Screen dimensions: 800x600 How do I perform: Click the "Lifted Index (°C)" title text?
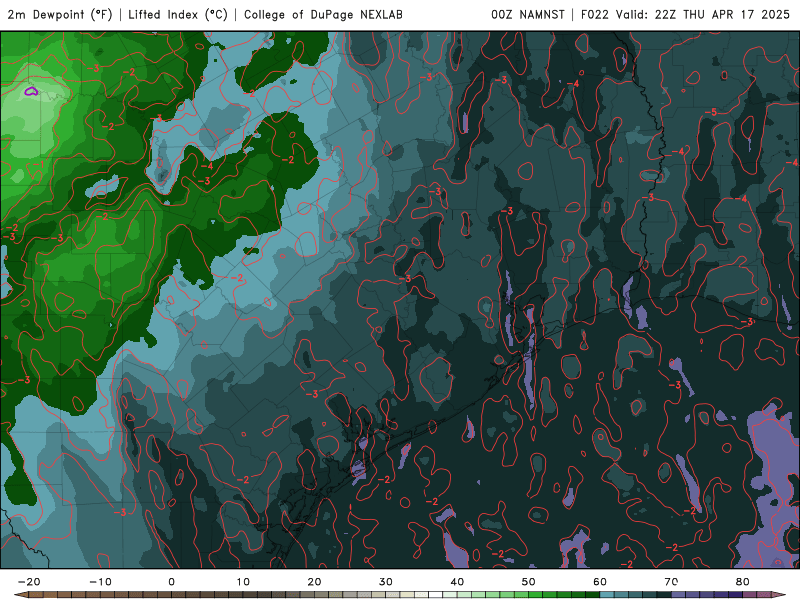(178, 14)
